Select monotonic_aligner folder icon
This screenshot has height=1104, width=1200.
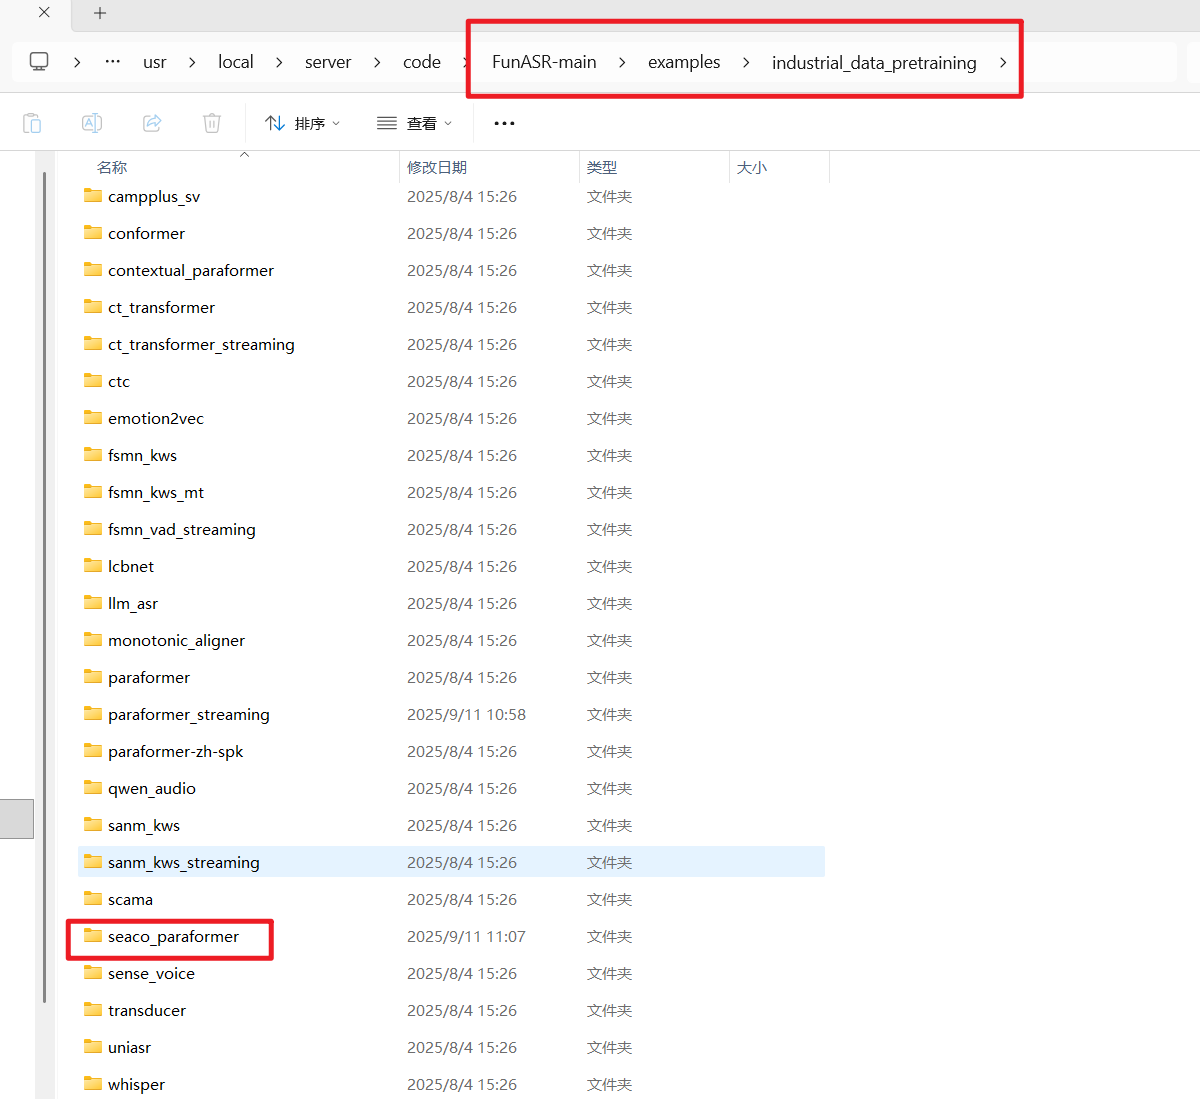(93, 640)
